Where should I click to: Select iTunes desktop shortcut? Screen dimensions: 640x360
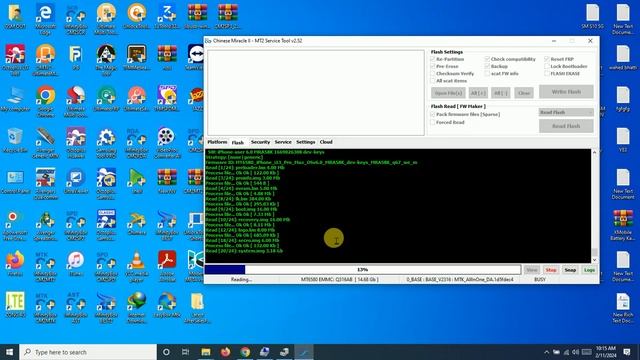click(76, 264)
